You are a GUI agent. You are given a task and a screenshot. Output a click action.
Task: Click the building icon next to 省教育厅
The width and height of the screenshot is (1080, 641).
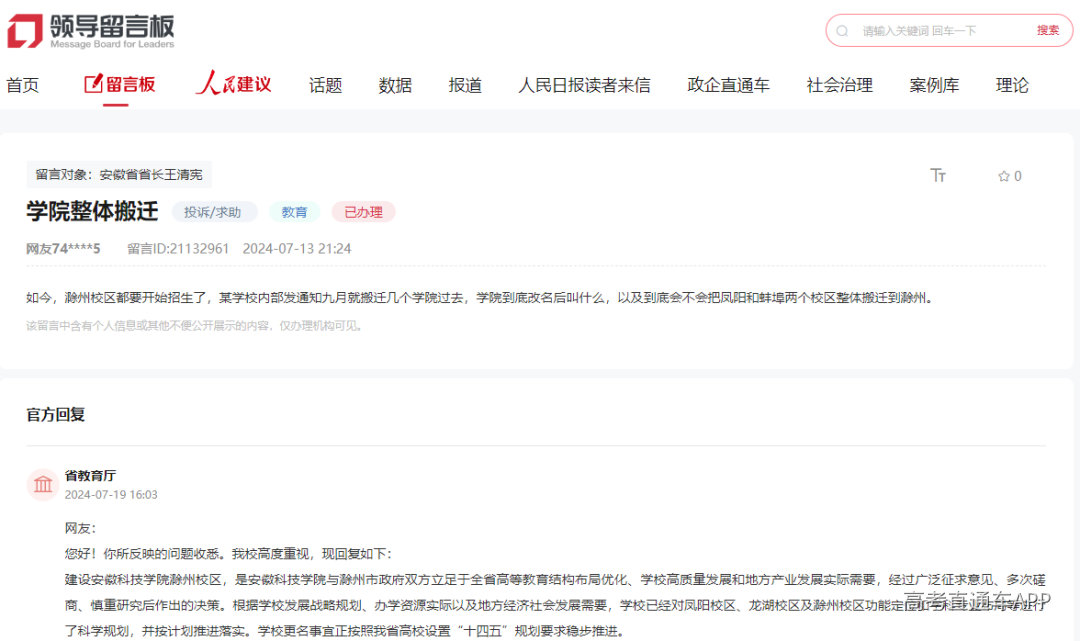tap(41, 484)
